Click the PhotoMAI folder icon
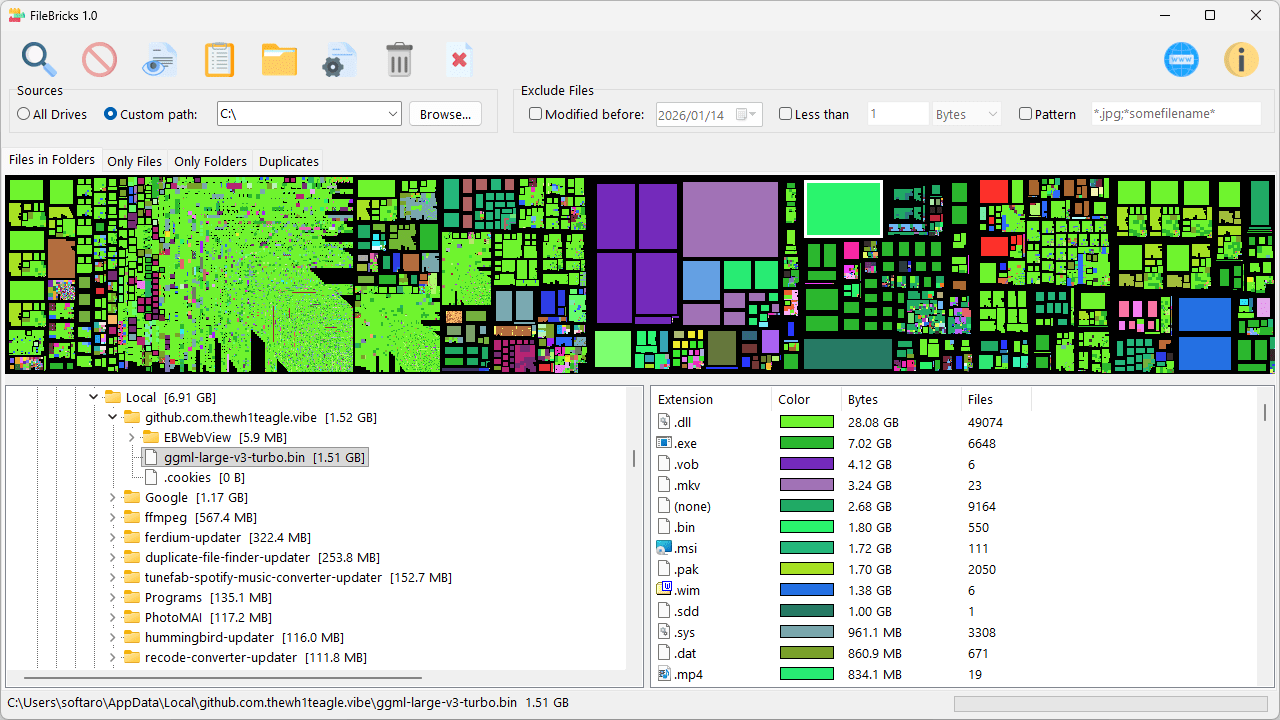 (x=132, y=617)
